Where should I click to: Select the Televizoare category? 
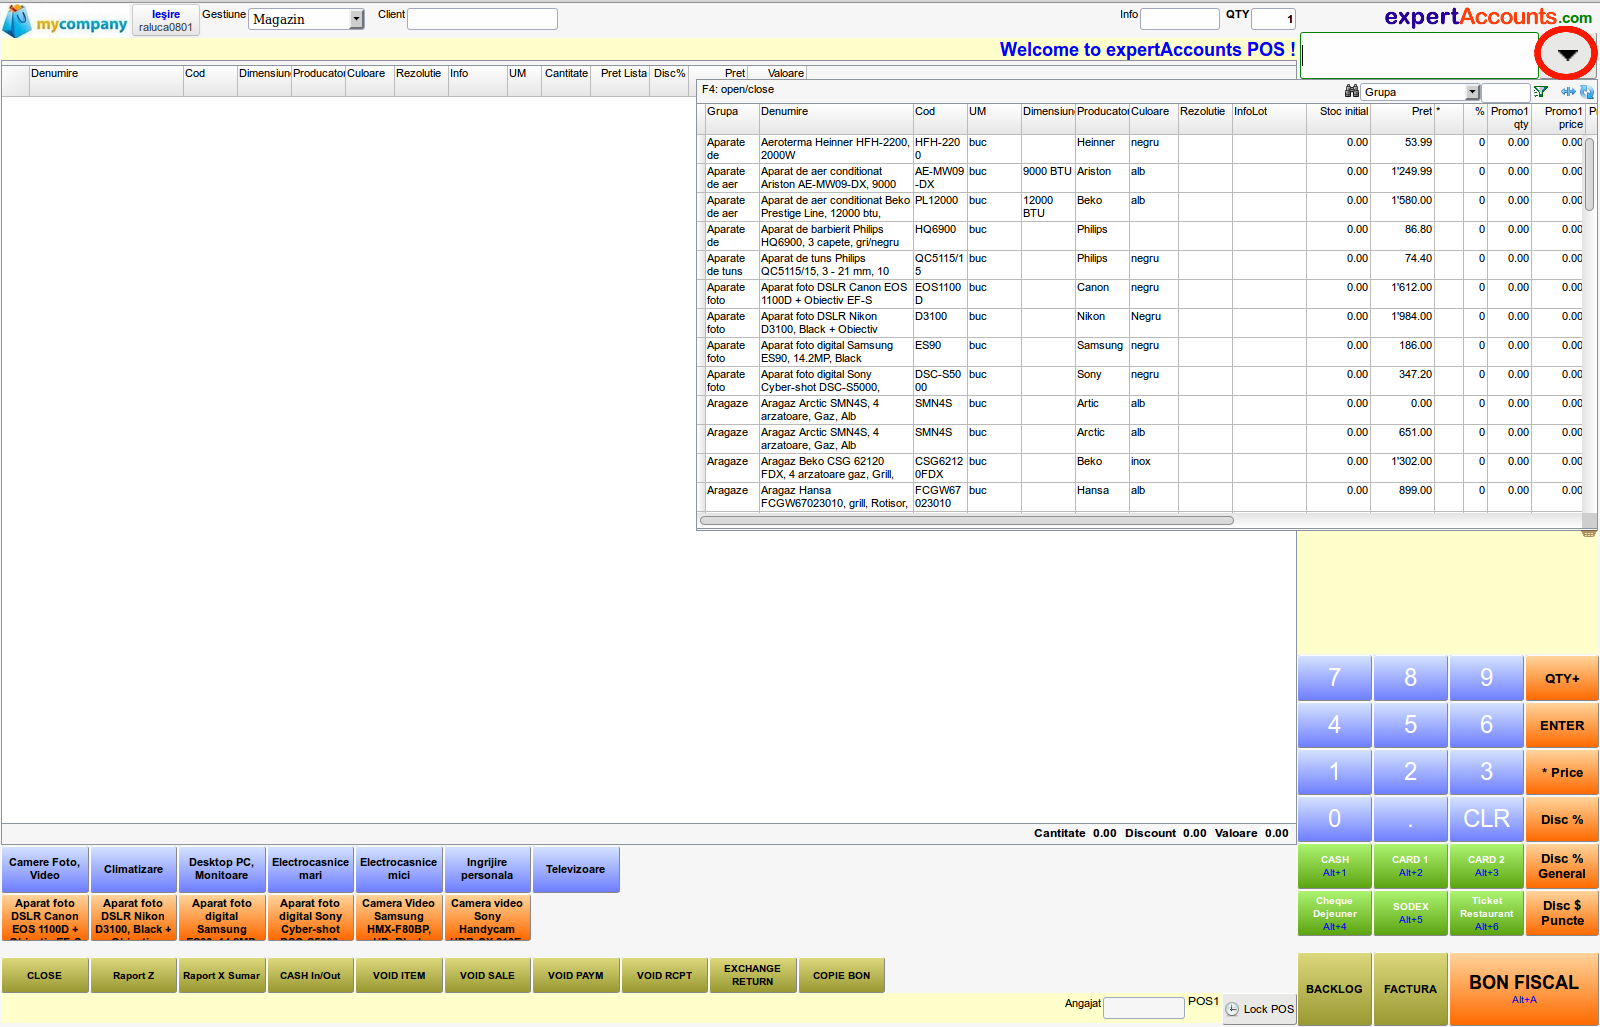click(x=576, y=869)
